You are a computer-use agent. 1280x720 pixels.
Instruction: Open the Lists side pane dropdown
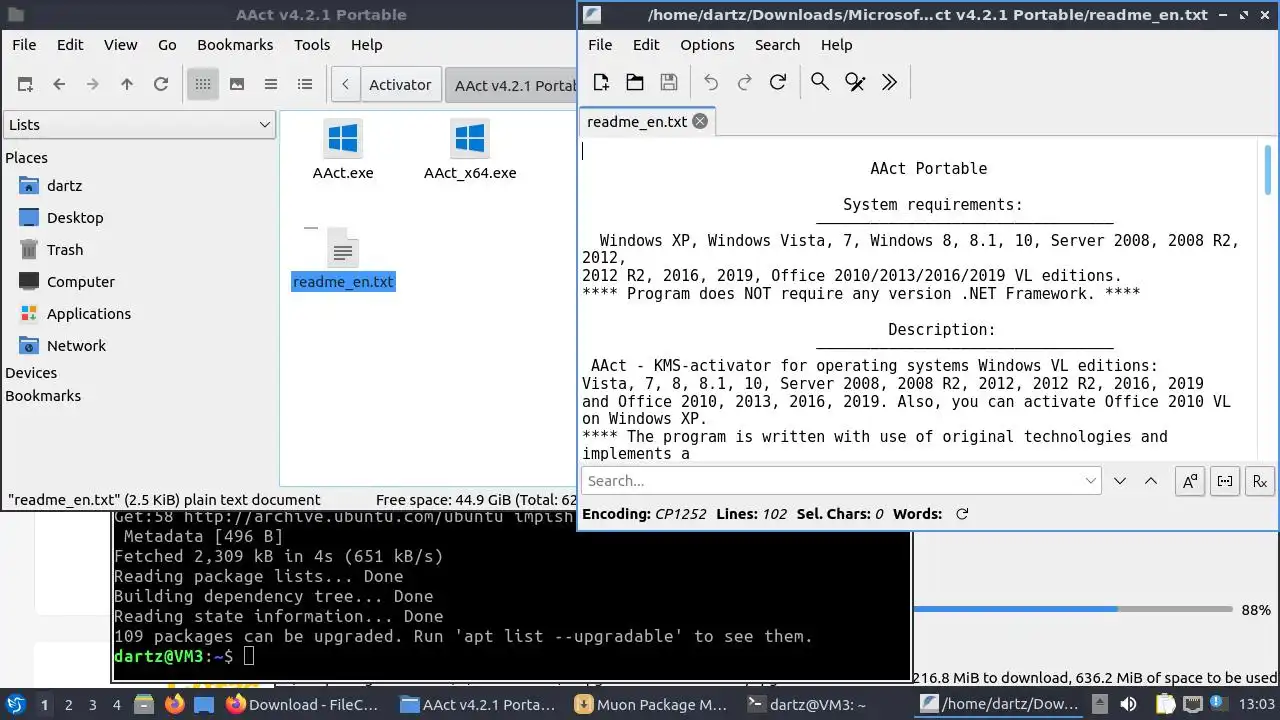pos(139,125)
